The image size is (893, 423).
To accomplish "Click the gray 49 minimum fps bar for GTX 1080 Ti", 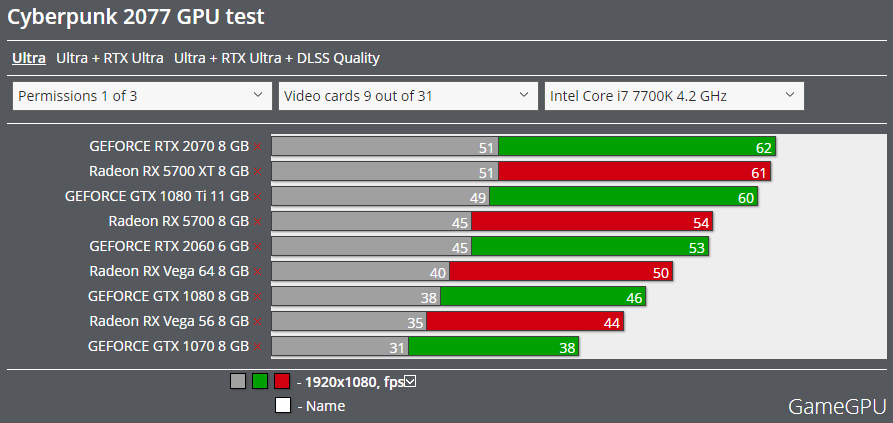I will 380,196.
